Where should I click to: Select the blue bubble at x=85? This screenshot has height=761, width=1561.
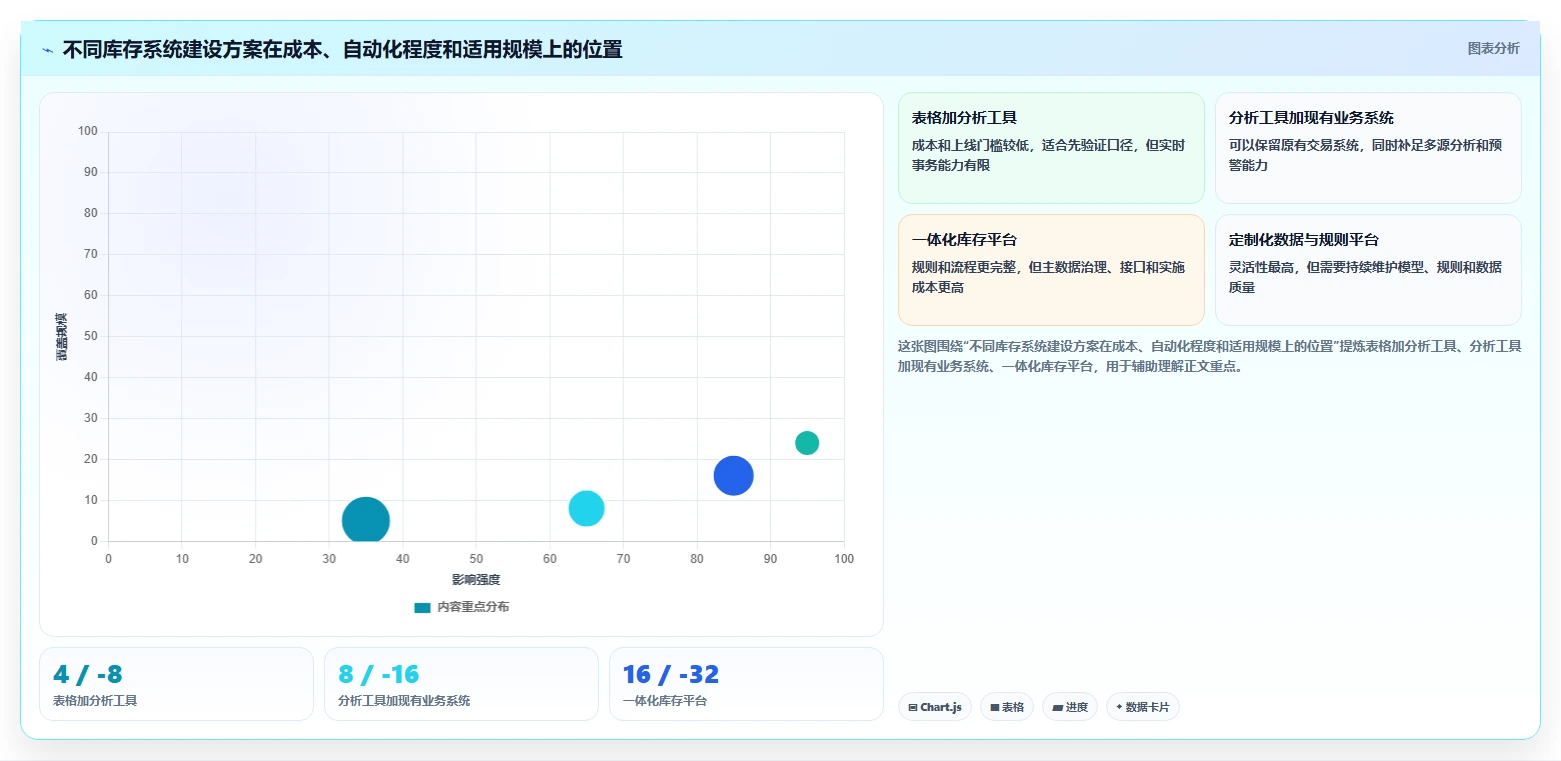734,475
